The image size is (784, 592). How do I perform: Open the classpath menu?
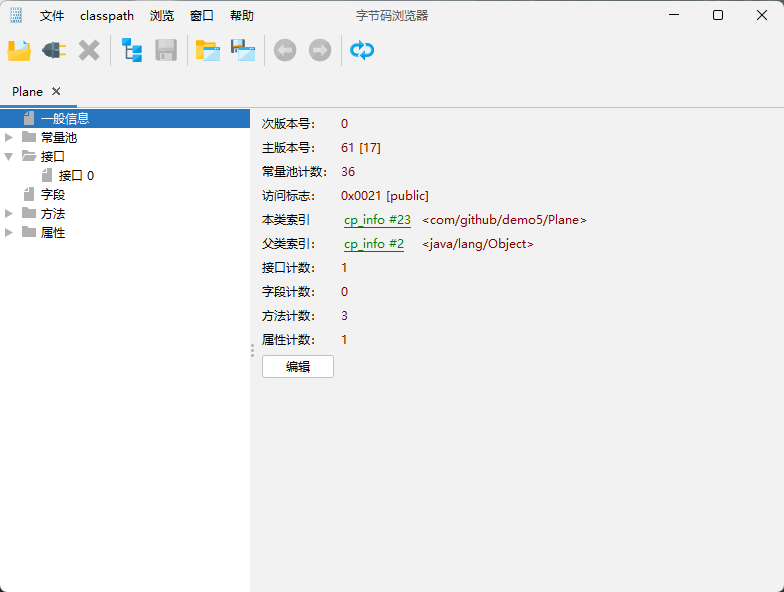pyautogui.click(x=106, y=16)
